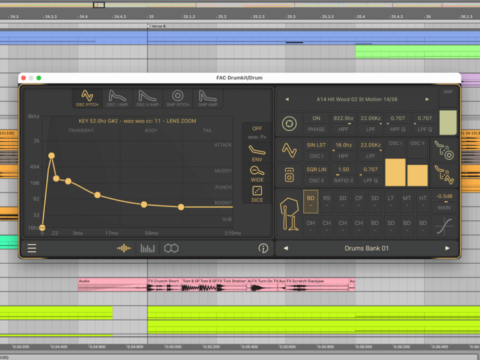Open the step bars view icon
Image resolution: width=480 pixels, height=360 pixels.
147,248
